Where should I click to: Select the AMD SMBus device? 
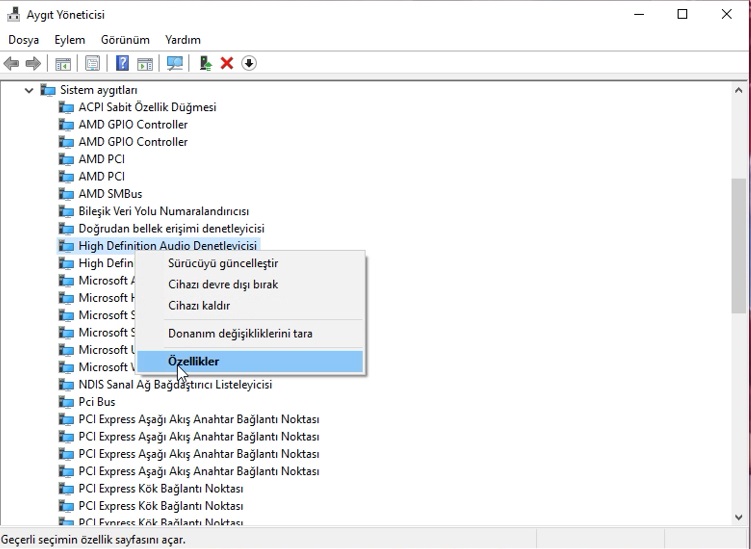point(110,194)
